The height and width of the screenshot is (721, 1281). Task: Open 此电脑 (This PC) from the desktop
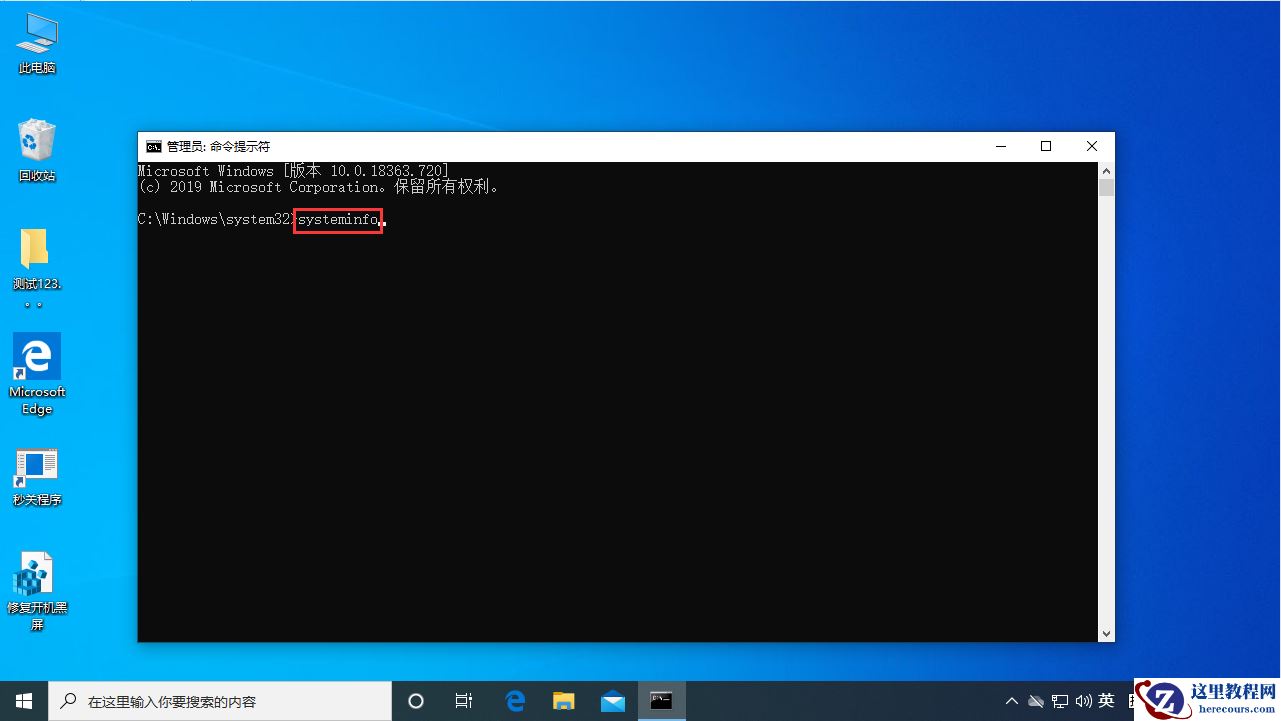[x=37, y=40]
